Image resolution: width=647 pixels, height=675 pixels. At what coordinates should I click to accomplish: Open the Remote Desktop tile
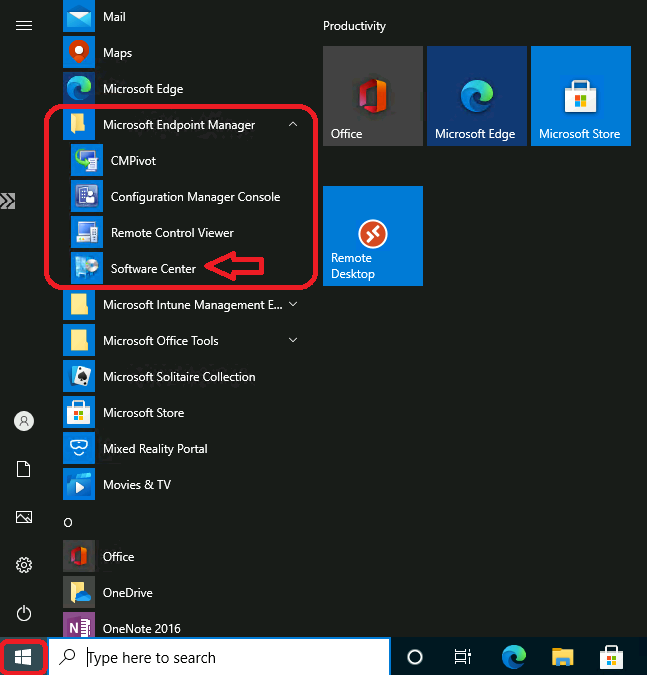tap(373, 236)
